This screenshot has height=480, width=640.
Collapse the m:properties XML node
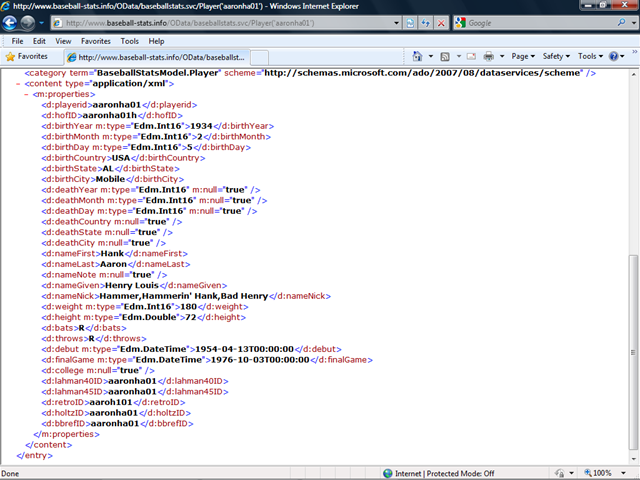[26, 94]
